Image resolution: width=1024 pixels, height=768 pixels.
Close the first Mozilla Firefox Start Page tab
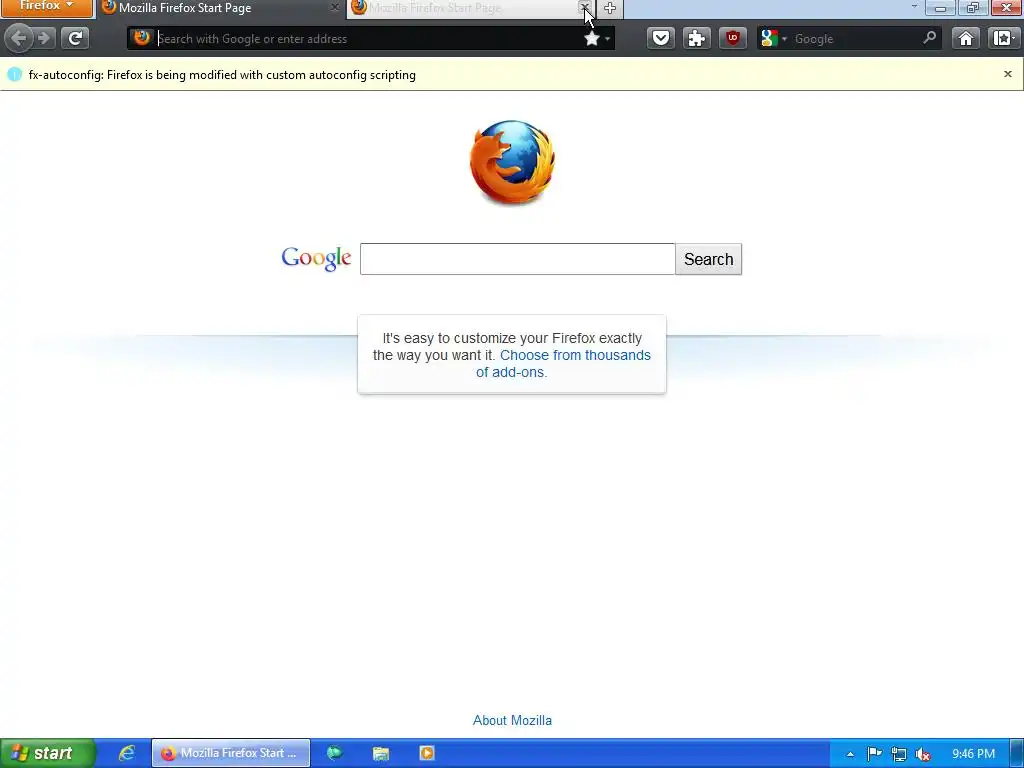[334, 8]
